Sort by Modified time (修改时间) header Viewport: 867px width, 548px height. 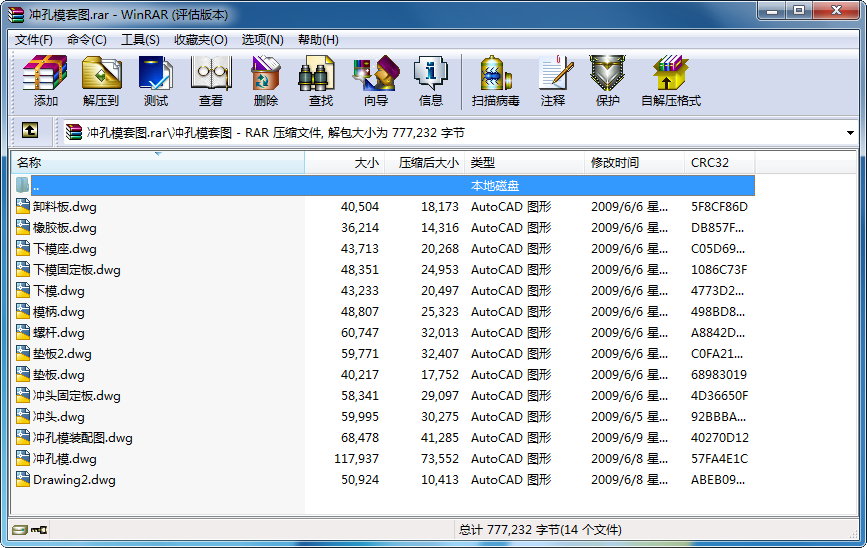pyautogui.click(x=635, y=163)
